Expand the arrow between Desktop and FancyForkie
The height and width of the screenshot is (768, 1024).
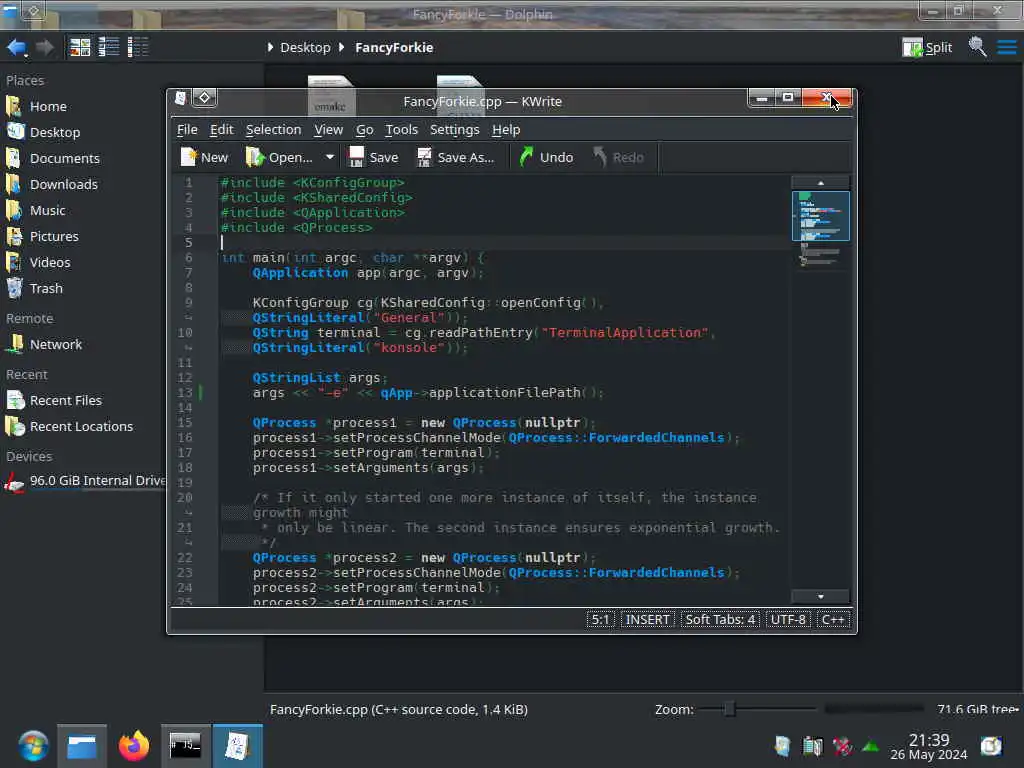(342, 48)
